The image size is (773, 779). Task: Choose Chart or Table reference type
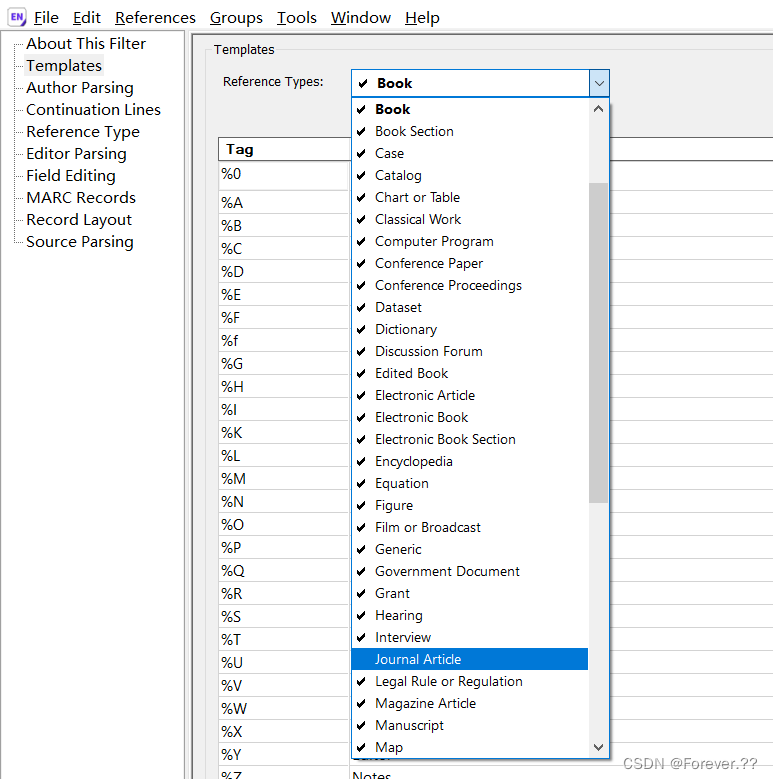(469, 198)
